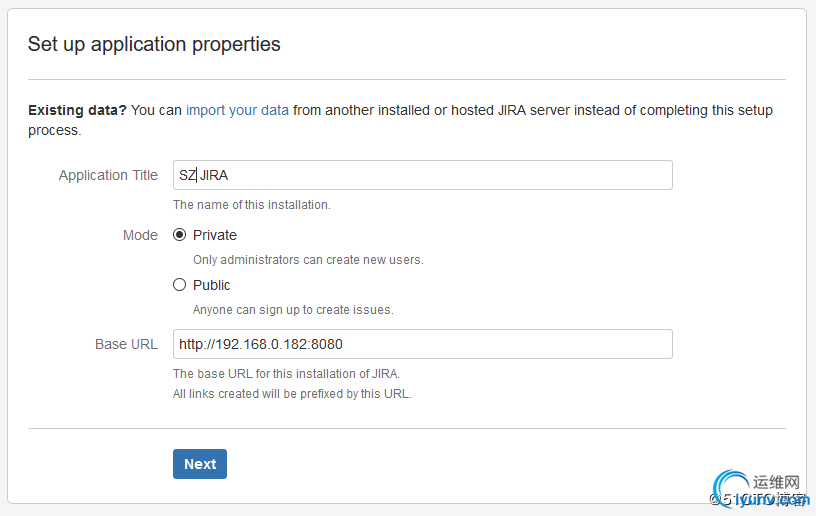Select the Private mode radio button
The width and height of the screenshot is (816, 516).
pos(180,235)
